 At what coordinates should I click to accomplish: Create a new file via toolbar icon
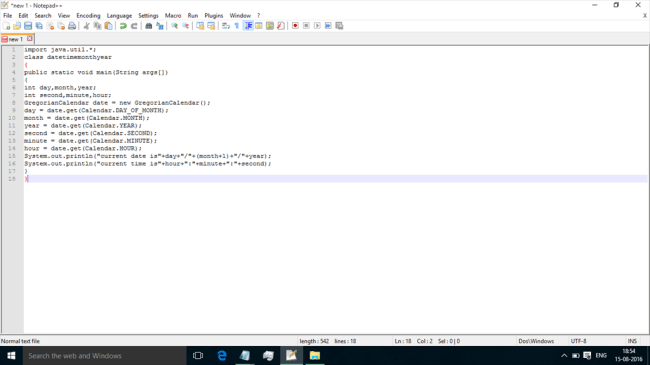(6, 26)
